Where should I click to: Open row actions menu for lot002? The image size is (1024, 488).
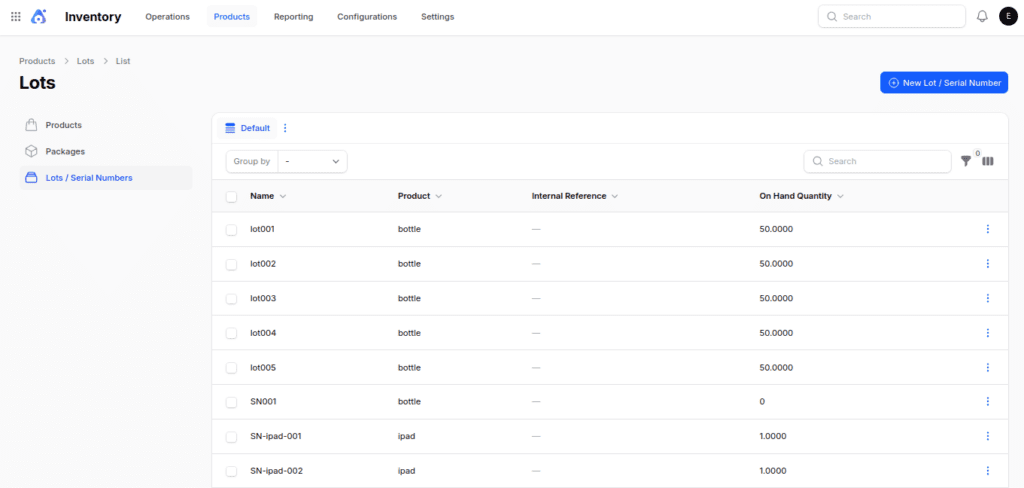click(987, 263)
